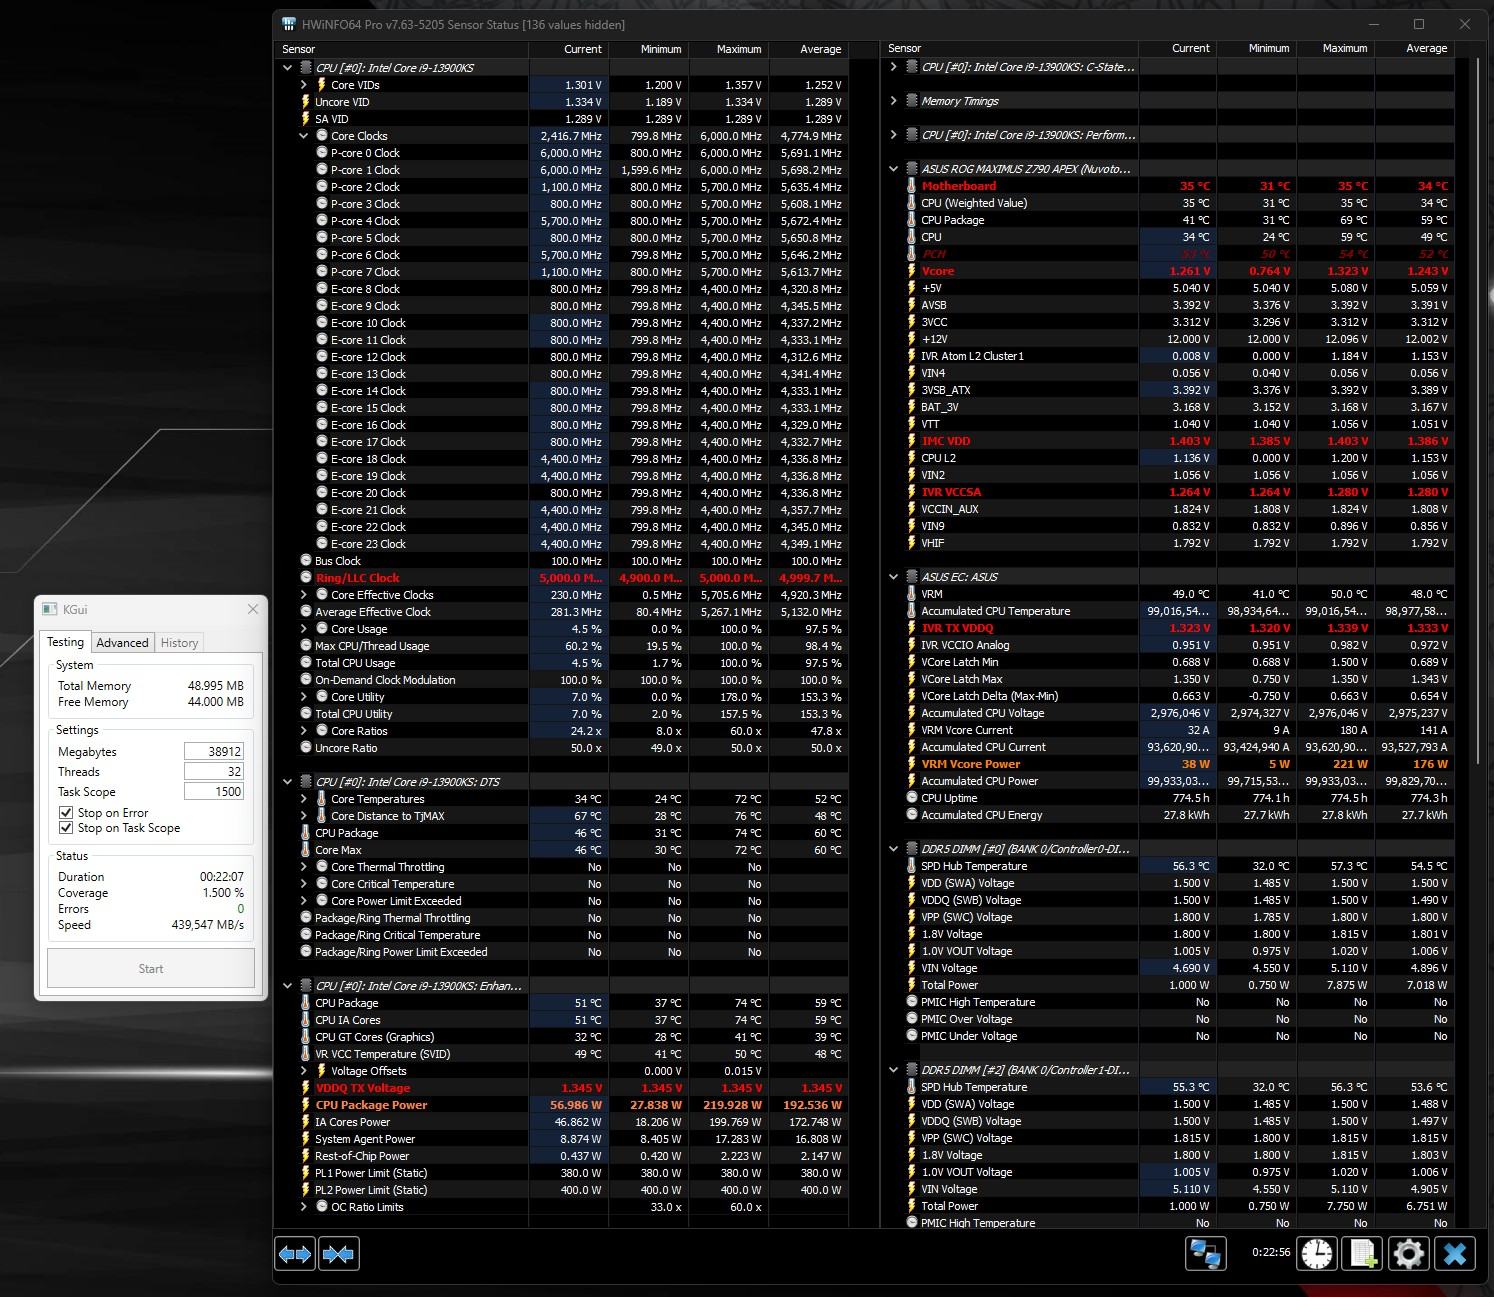Click the SA VID lightning icon
1494x1297 pixels.
(305, 119)
